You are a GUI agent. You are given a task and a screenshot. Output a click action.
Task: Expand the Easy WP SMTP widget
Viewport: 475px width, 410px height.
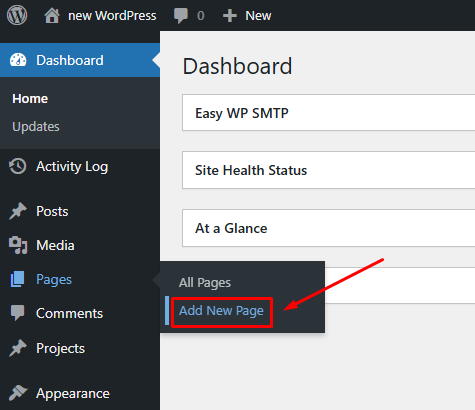(x=328, y=113)
